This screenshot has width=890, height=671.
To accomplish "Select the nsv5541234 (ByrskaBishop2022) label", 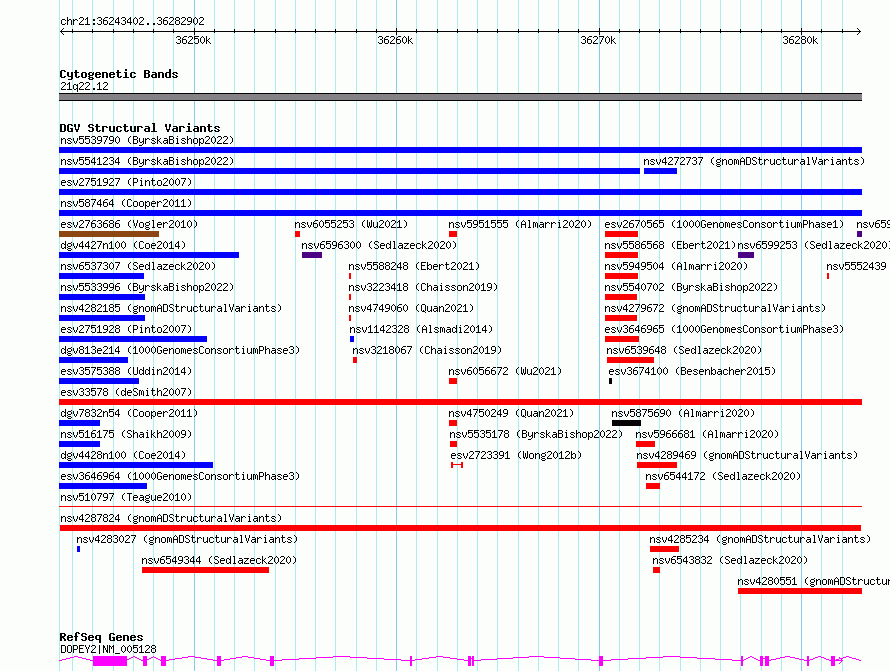I will point(146,161).
